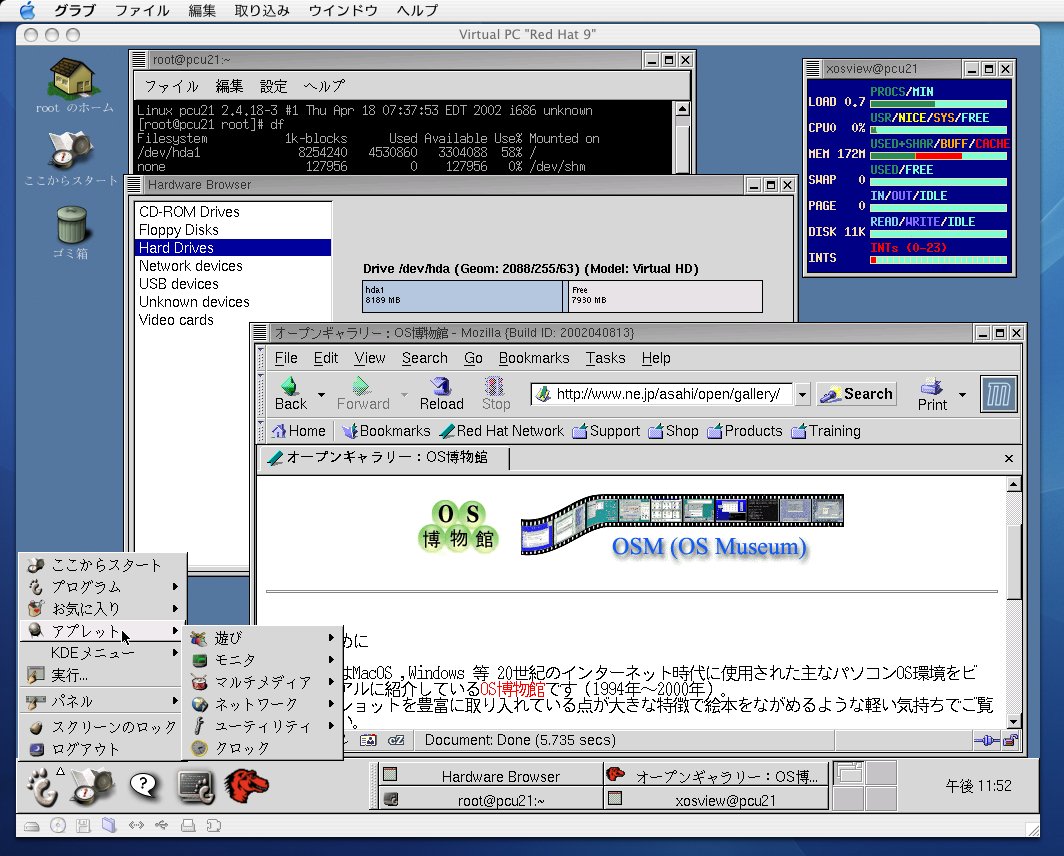The height and width of the screenshot is (856, 1064).
Task: Open the Home bookmark in Mozilla
Action: tap(299, 431)
